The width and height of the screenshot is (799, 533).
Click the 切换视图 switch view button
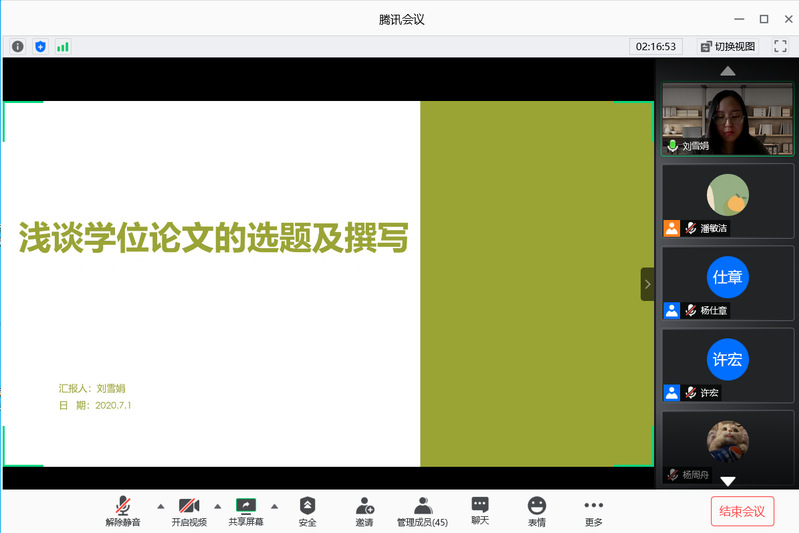pyautogui.click(x=728, y=46)
